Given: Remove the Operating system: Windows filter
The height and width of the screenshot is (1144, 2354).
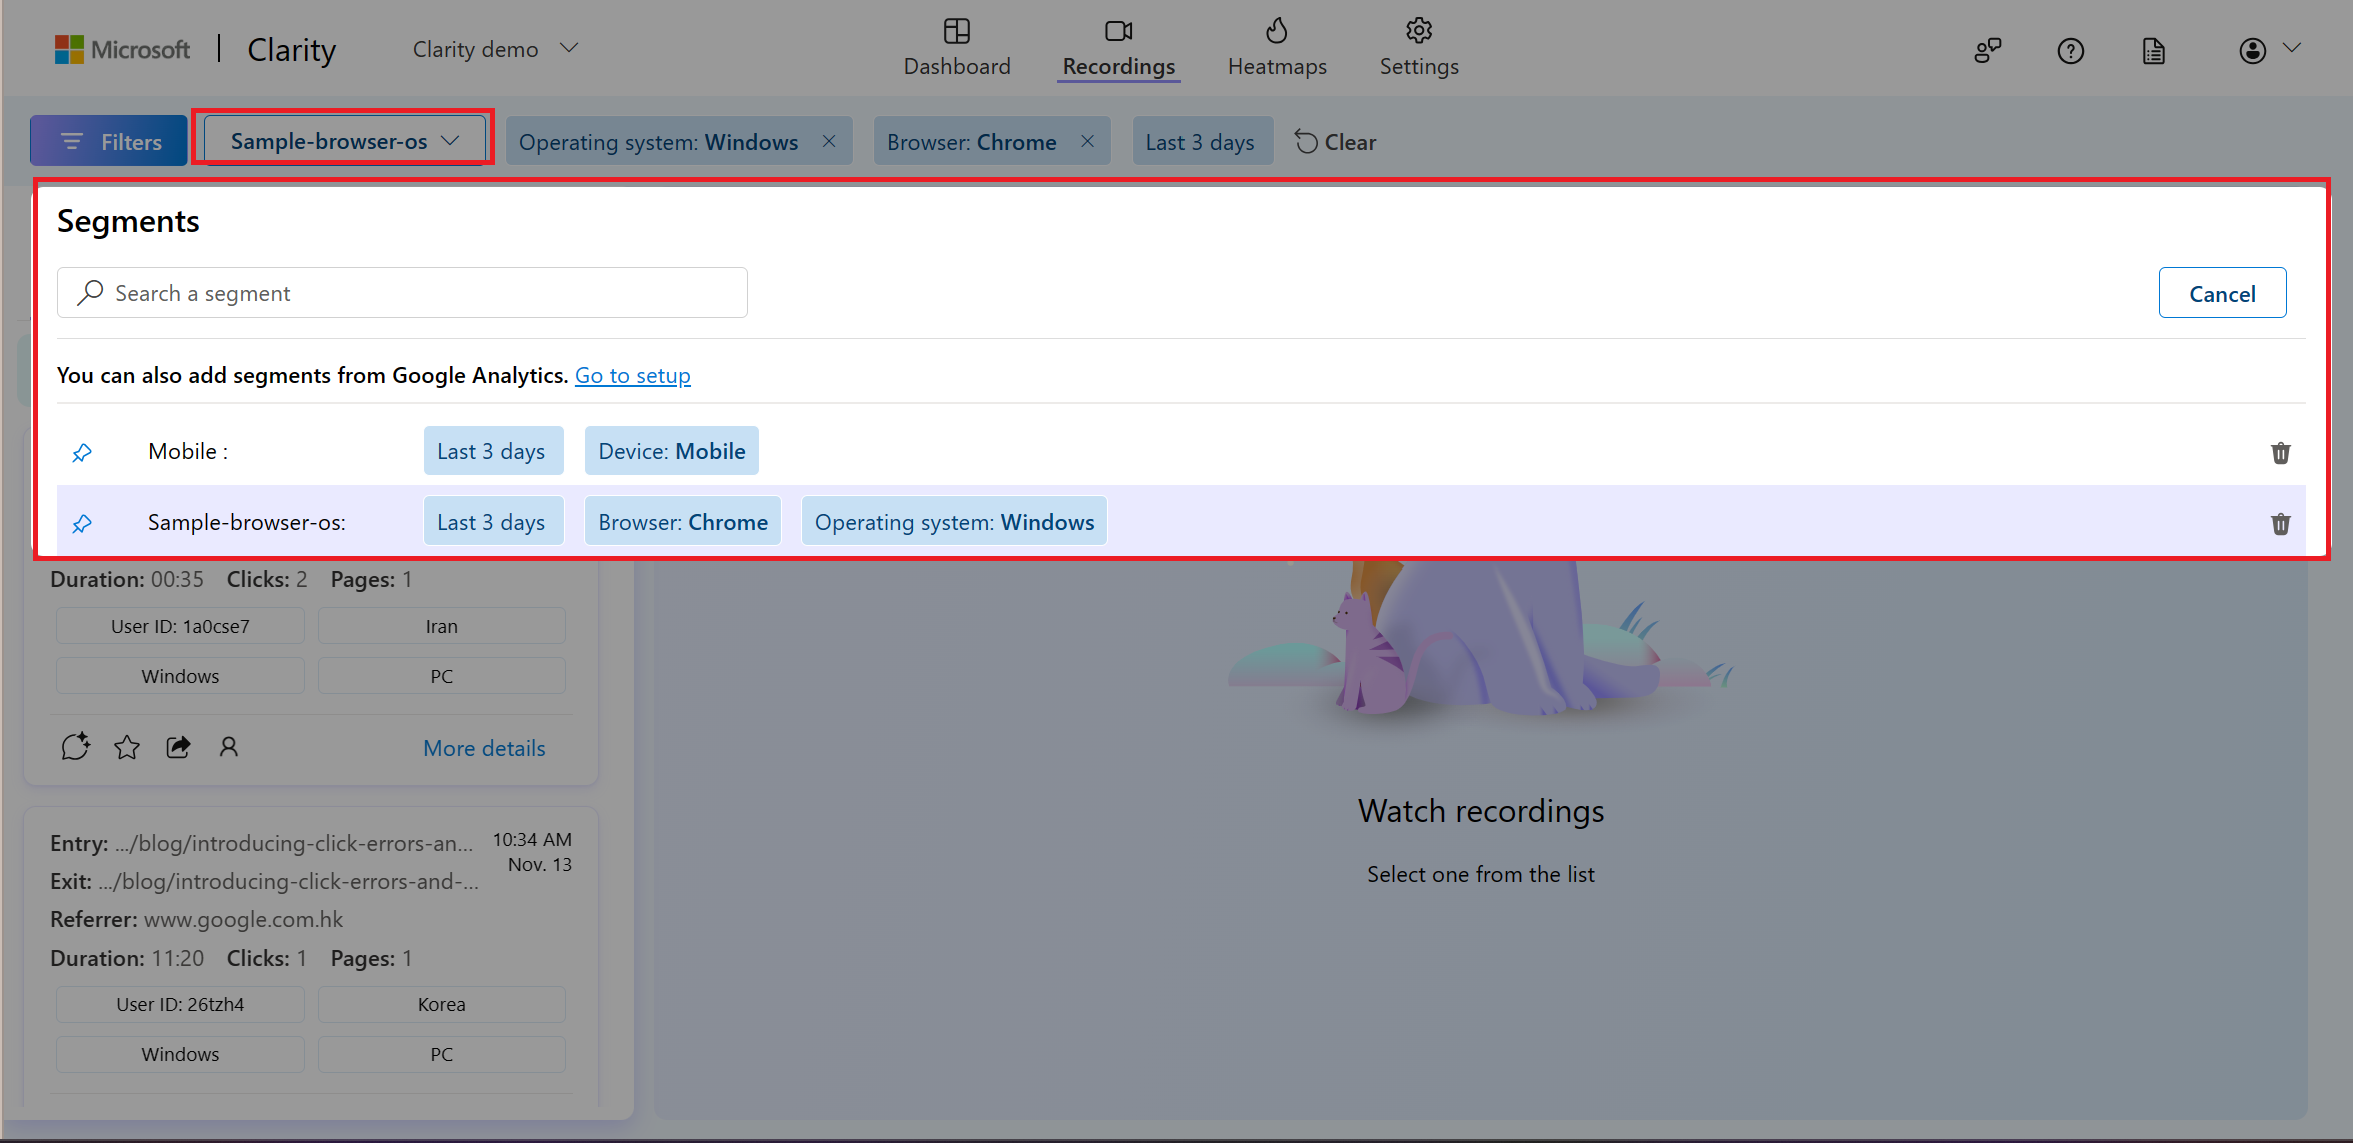Looking at the screenshot, I should 829,141.
